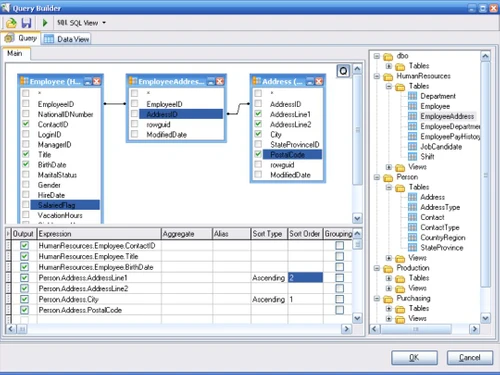Click the Purchasing folder icon
Screen dimensions: 500x375
pos(388,299)
